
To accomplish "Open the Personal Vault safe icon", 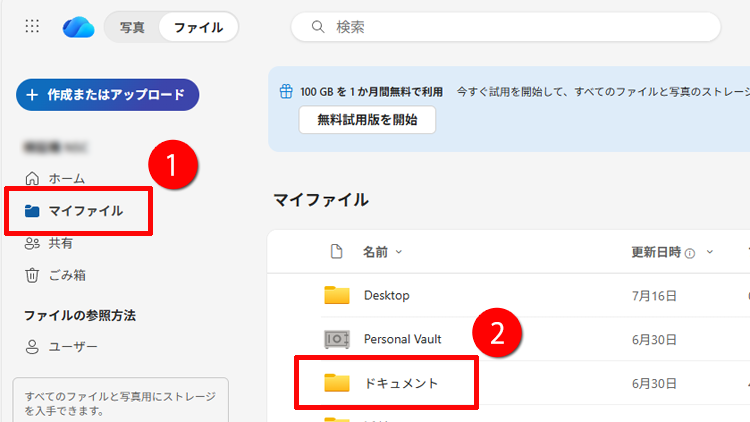I will click(337, 339).
